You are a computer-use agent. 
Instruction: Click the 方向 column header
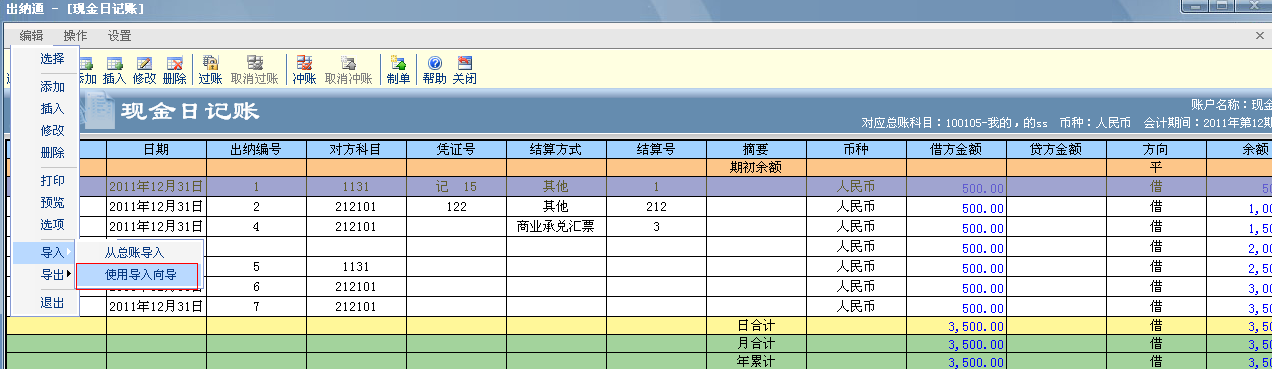coord(1156,149)
